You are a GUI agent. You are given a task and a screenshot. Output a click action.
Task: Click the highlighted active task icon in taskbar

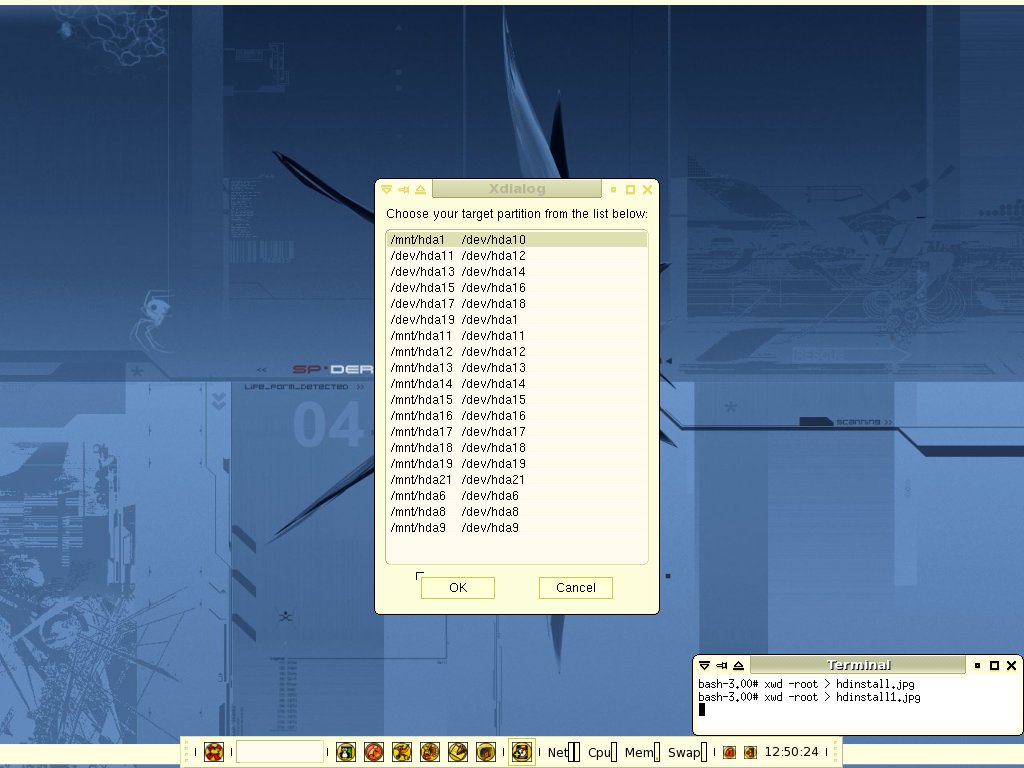pos(521,752)
